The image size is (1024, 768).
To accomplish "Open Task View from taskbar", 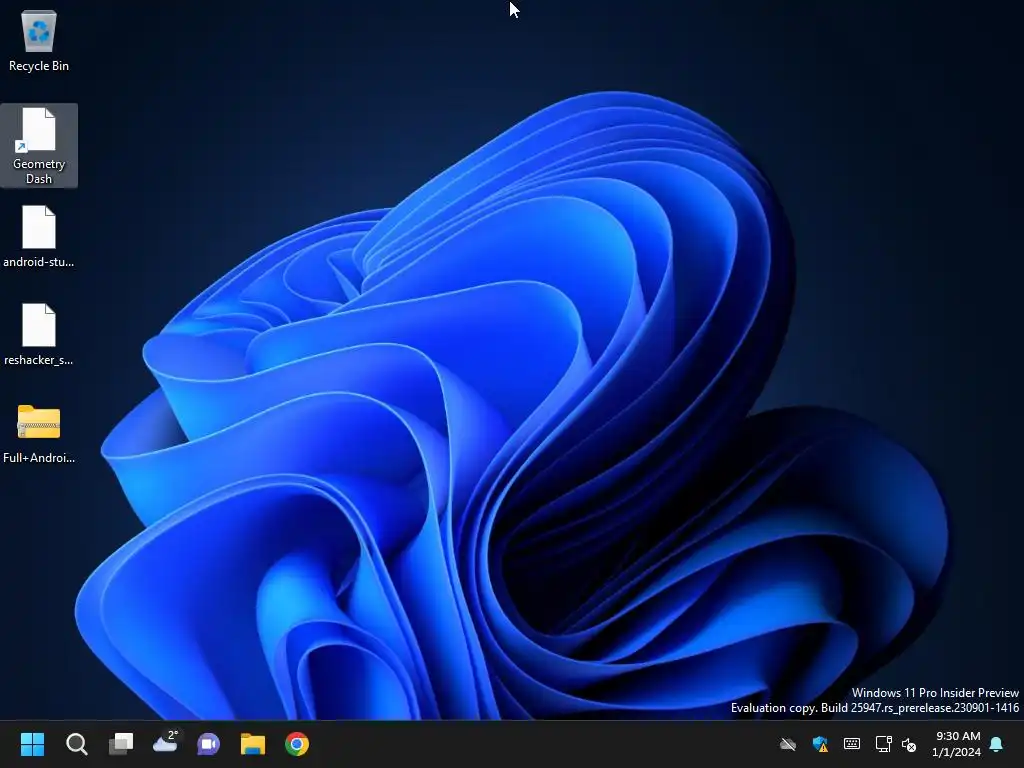I will click(121, 744).
